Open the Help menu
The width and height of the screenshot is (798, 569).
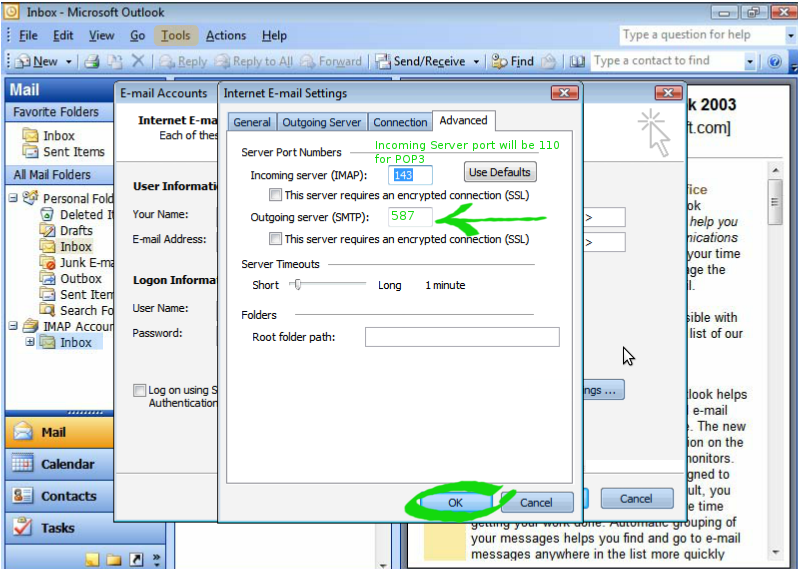point(274,36)
